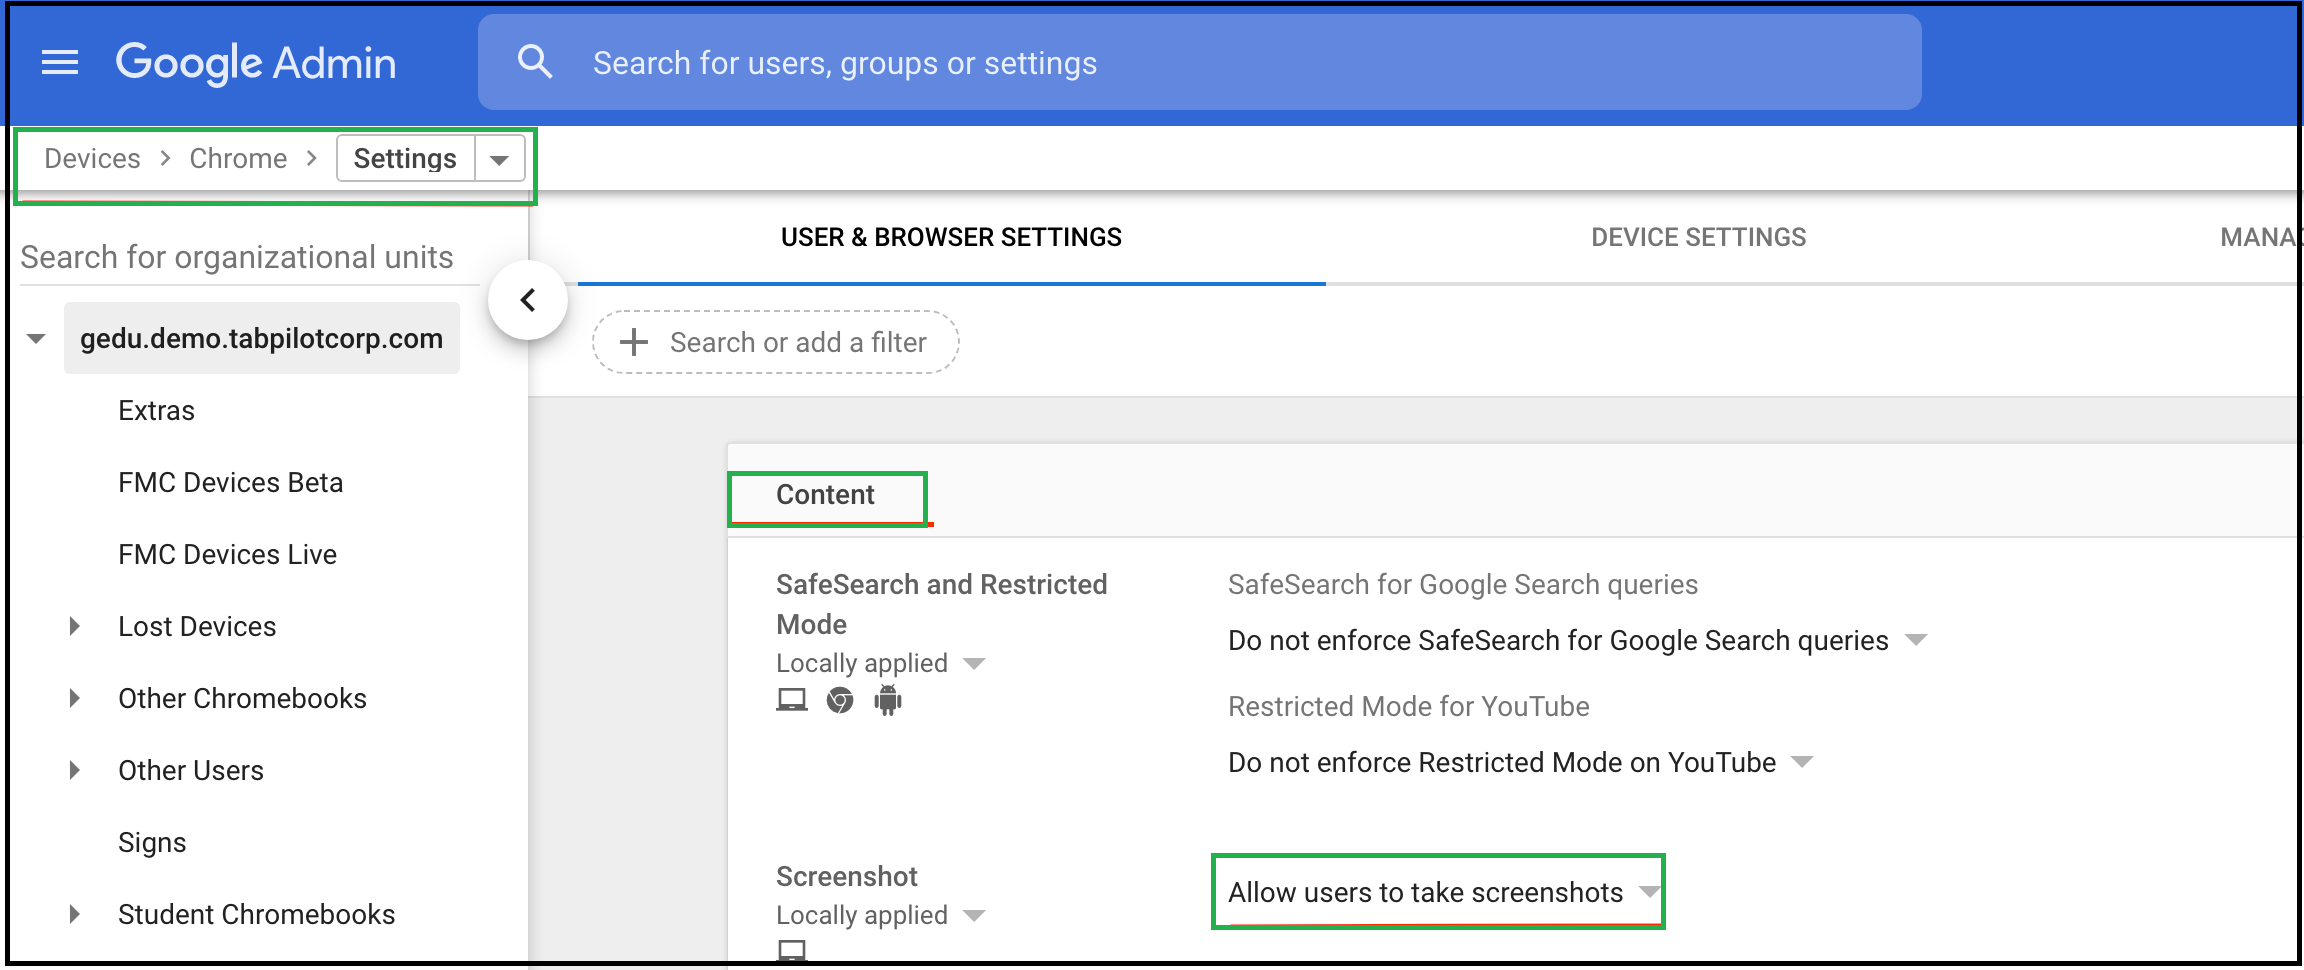The image size is (2304, 970).
Task: Click Restricted Mode for YouTube label
Action: pos(1408,706)
